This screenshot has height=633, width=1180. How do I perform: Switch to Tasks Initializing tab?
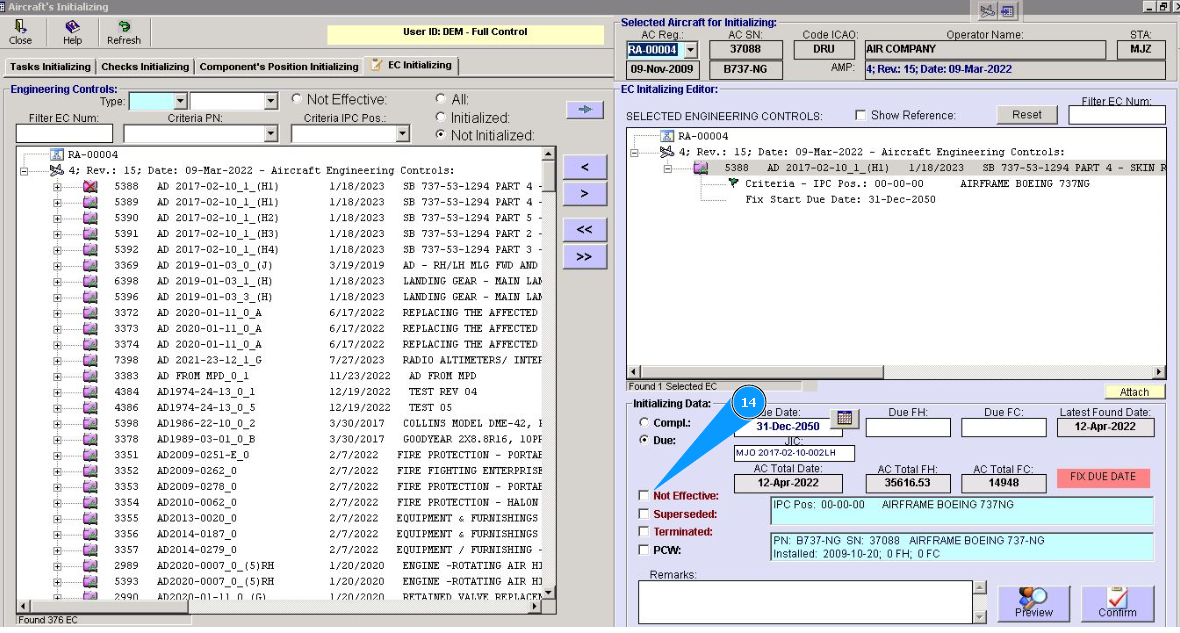[50, 67]
